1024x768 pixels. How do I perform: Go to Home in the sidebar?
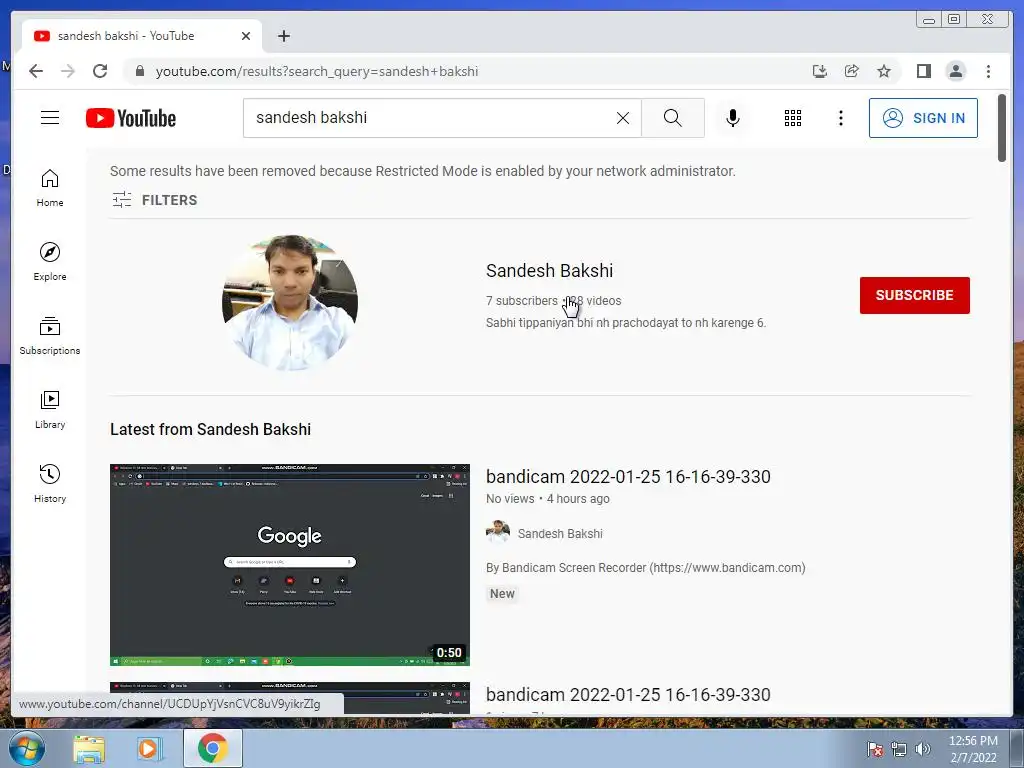50,188
